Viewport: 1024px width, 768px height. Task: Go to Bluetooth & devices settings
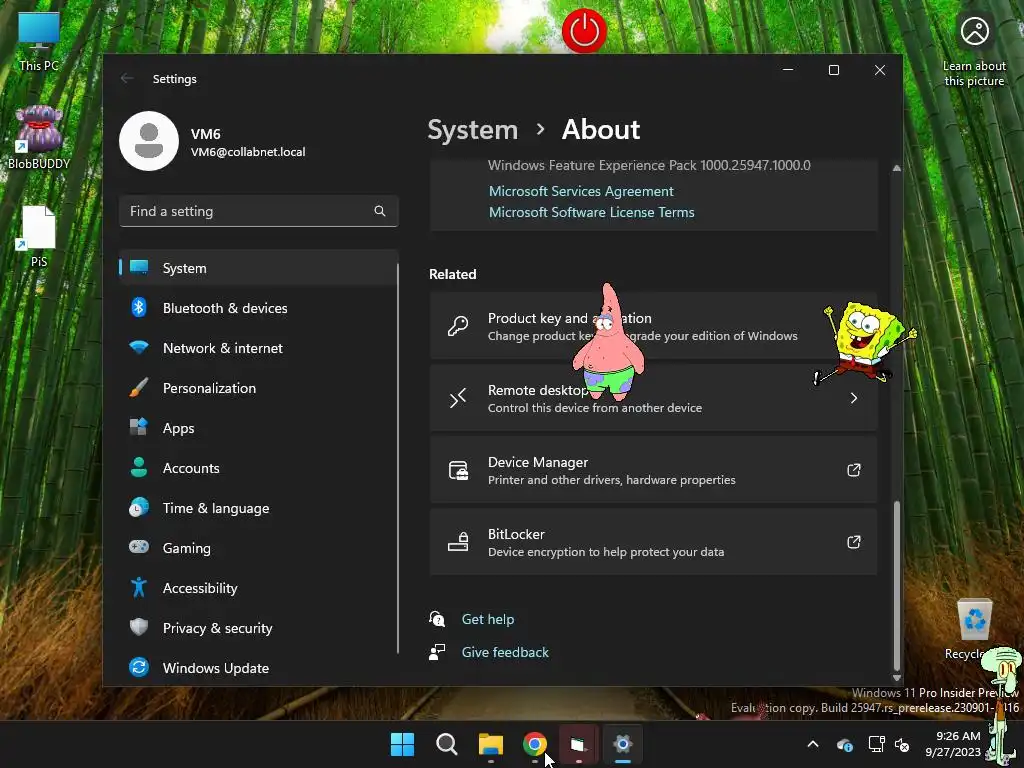coord(259,308)
